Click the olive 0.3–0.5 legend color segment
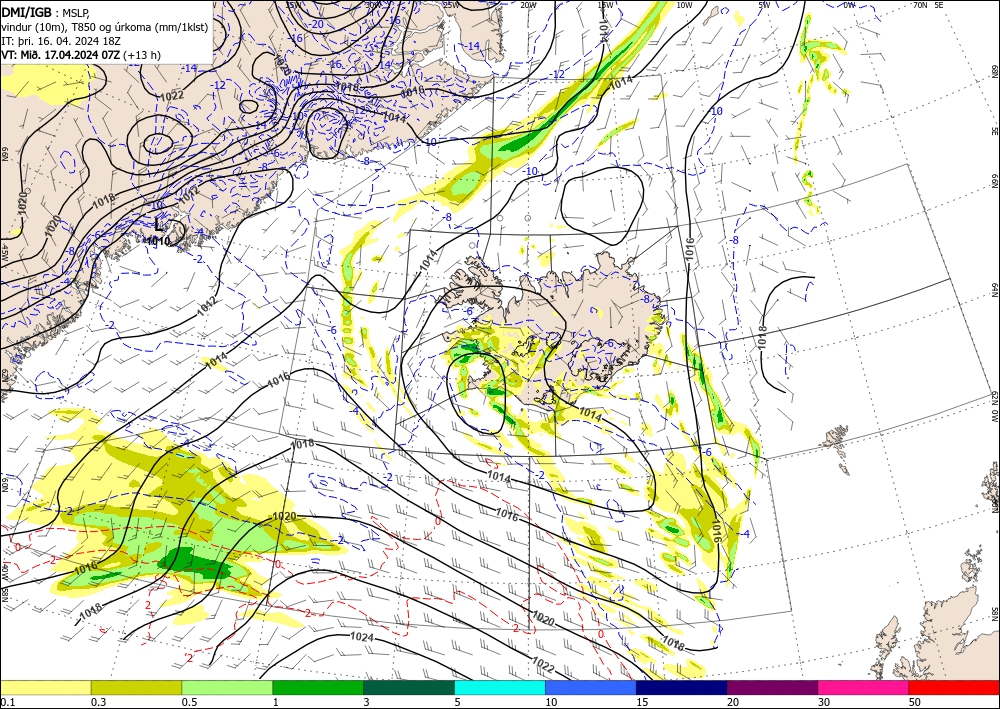 [x=136, y=687]
